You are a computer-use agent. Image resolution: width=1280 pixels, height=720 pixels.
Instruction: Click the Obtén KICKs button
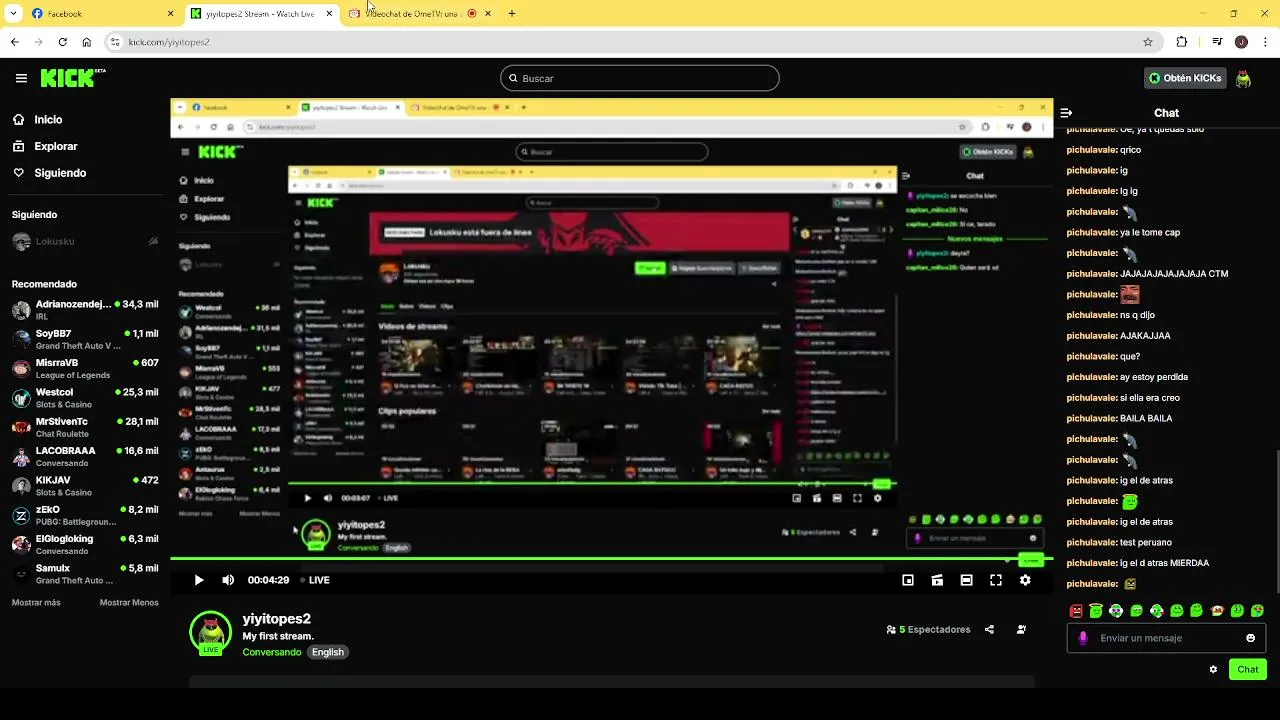click(1185, 78)
